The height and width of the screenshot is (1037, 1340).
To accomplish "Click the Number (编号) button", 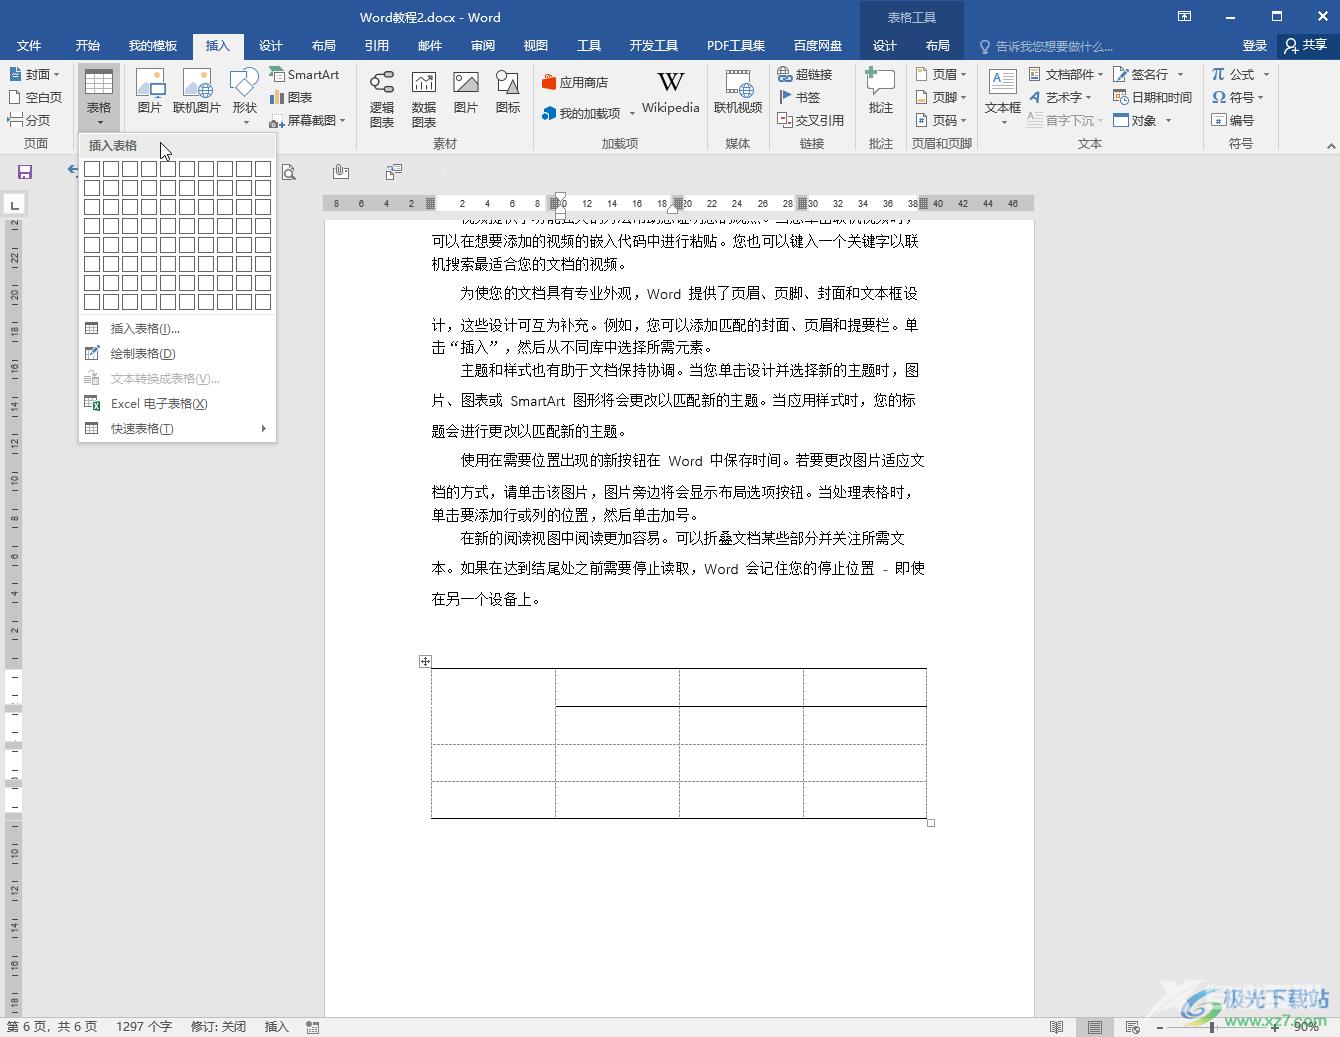I will (1233, 120).
